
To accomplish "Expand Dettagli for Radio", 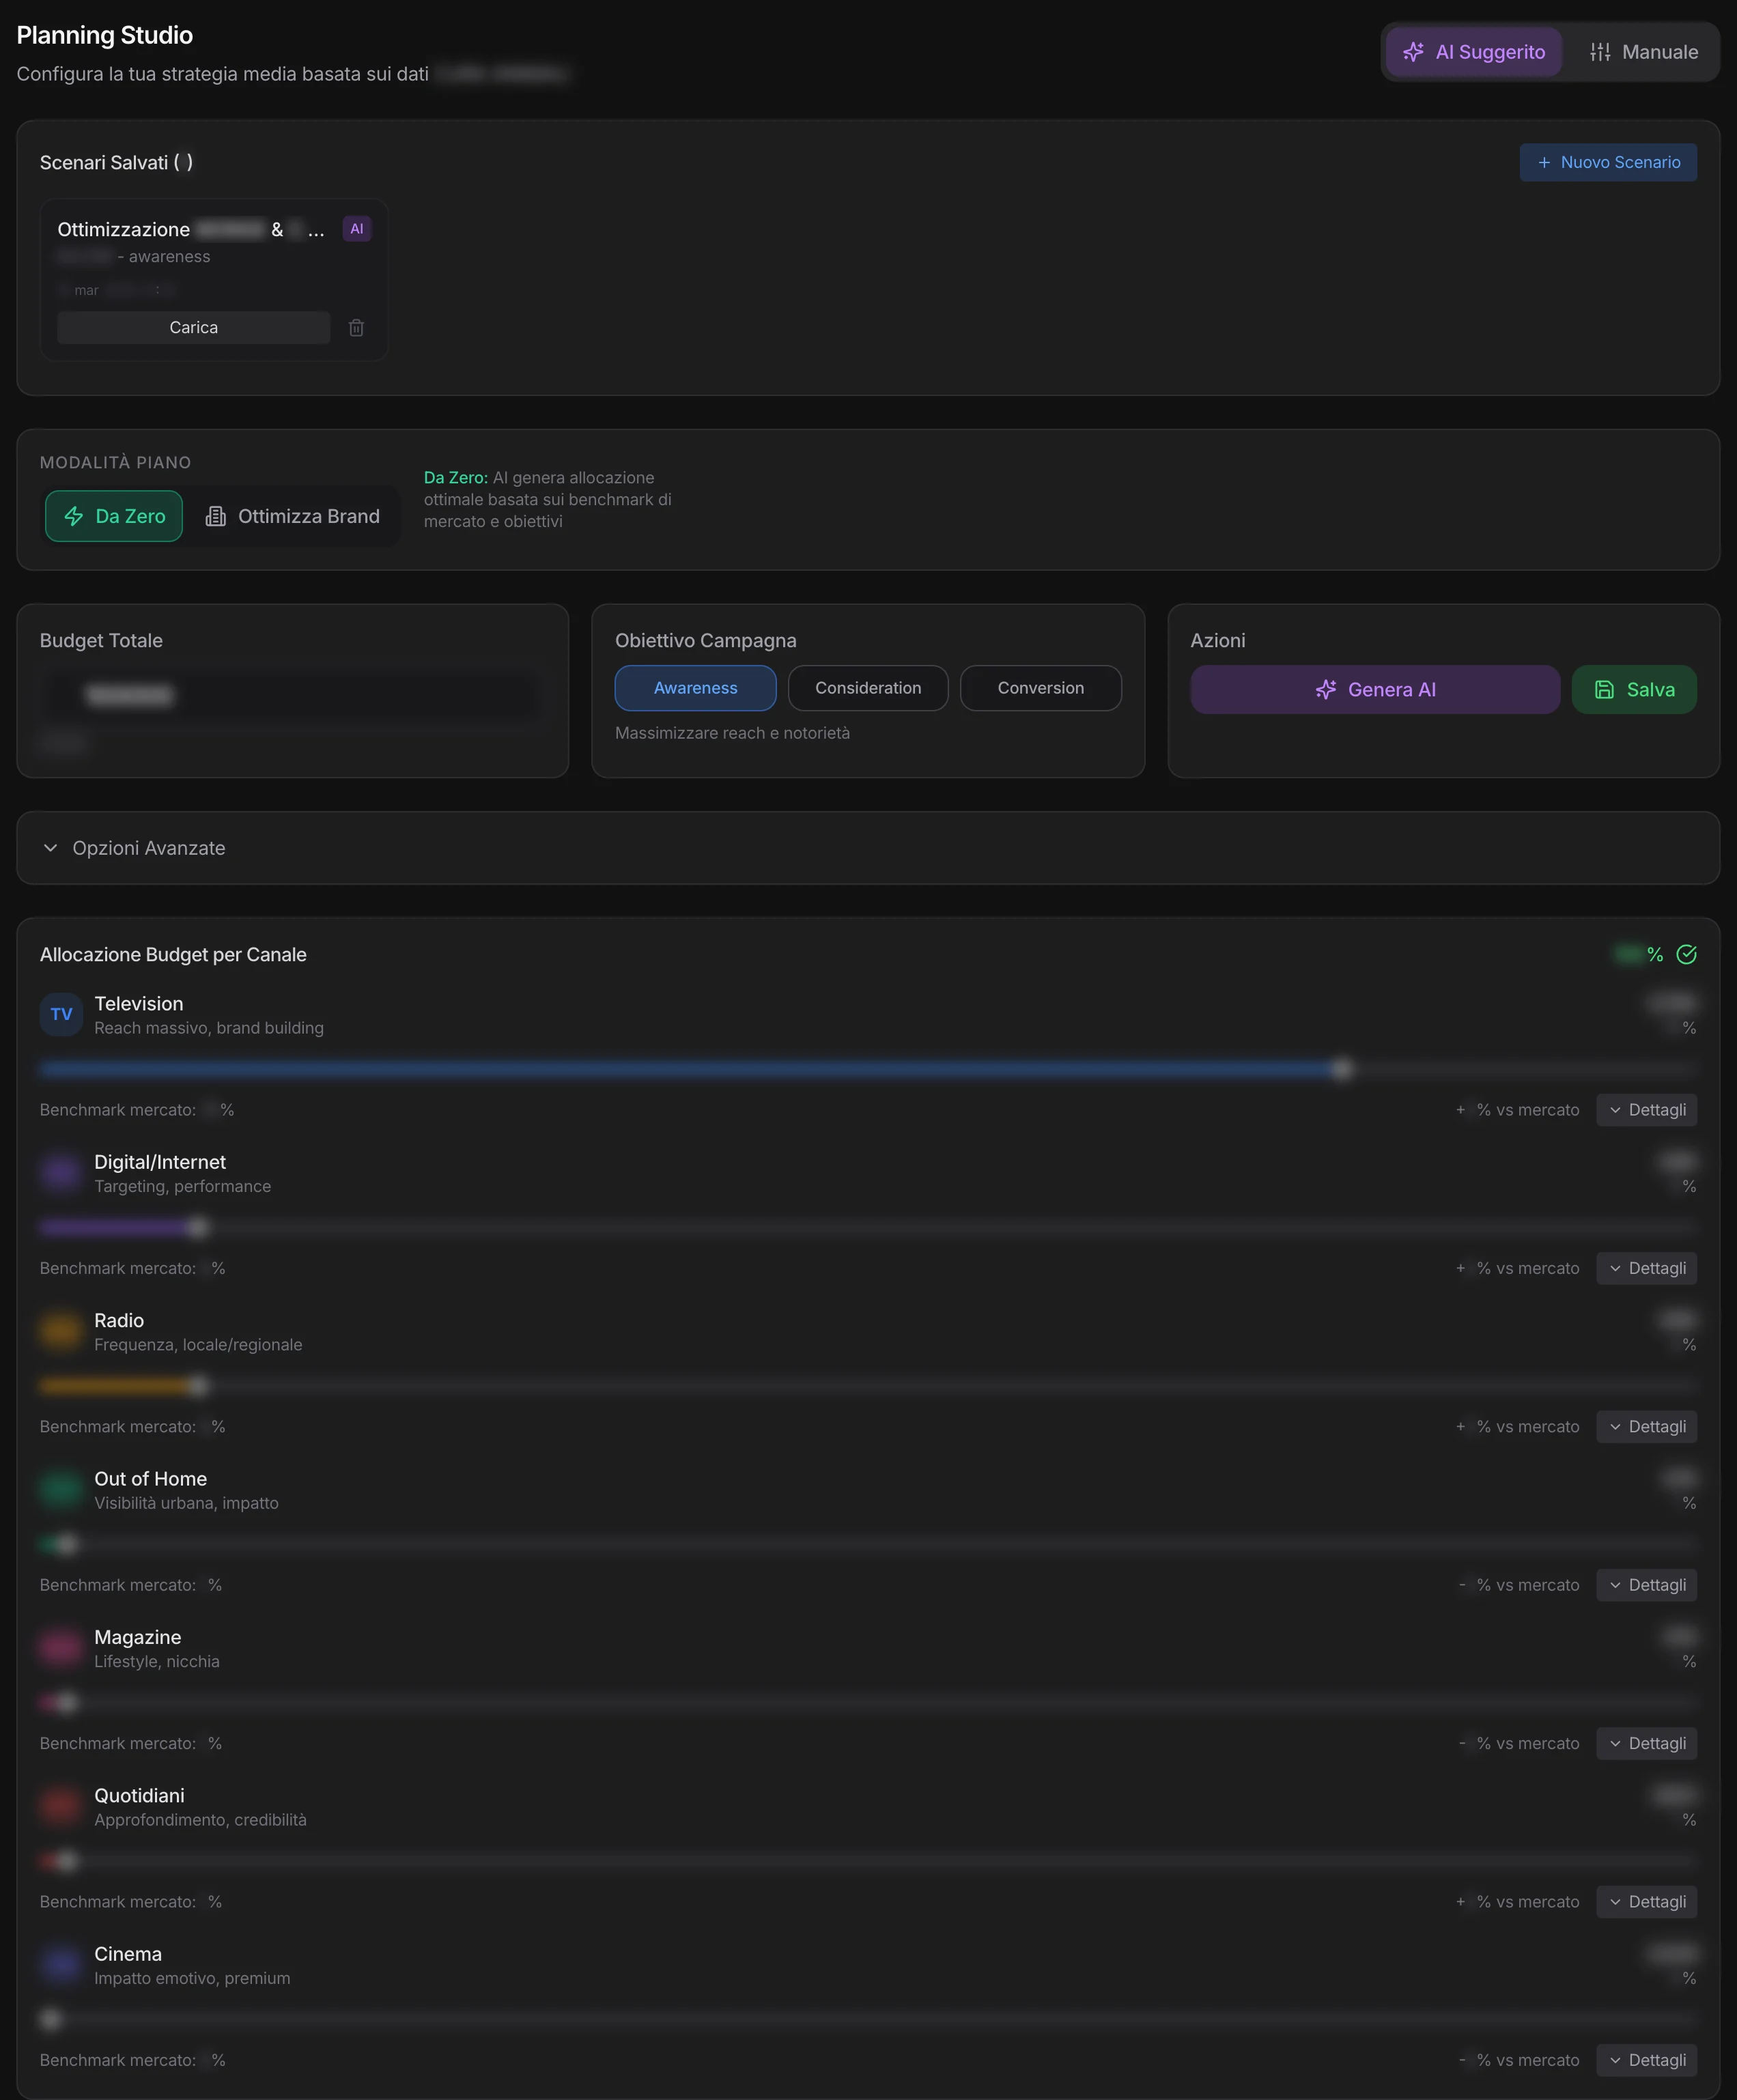I will click(1646, 1427).
